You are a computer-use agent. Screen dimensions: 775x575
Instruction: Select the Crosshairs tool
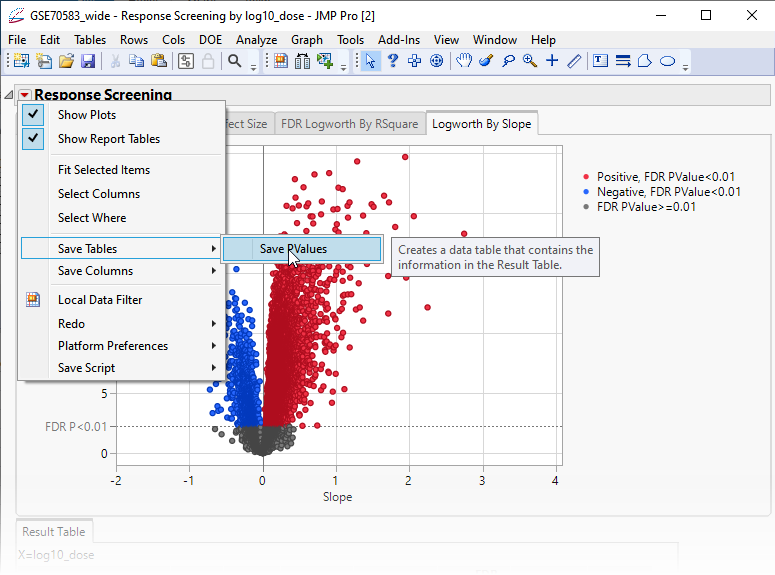(552, 61)
